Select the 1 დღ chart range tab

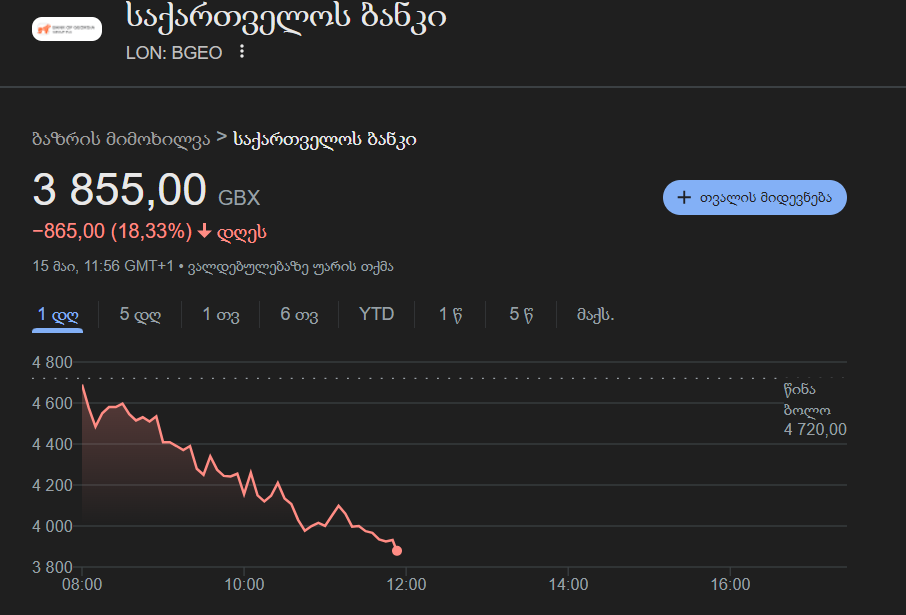(58, 314)
